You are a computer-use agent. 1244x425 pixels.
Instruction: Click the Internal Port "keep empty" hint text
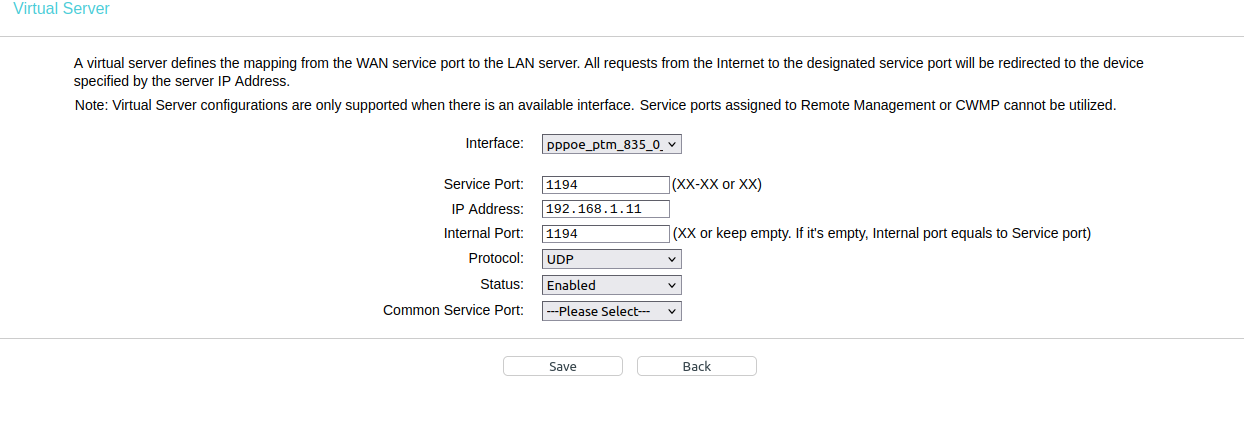pos(881,233)
